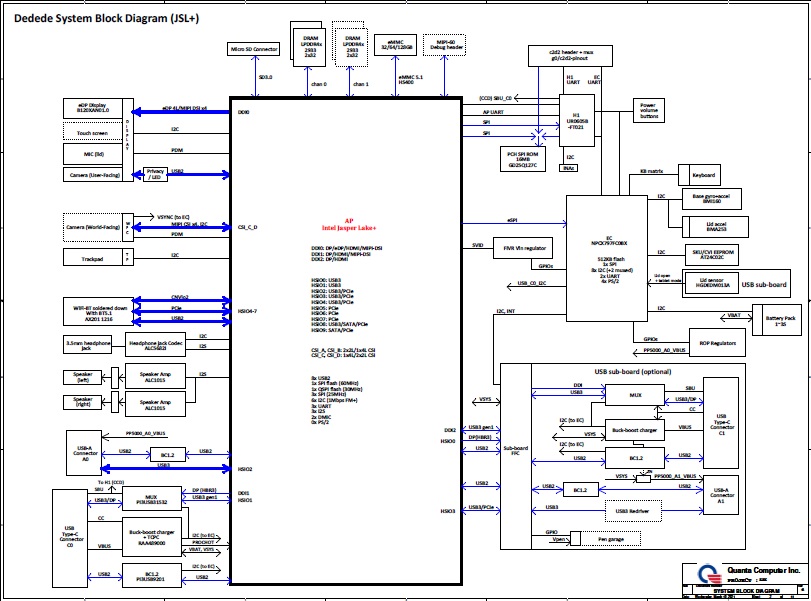Click the Buck-boost charger + TCPC block
This screenshot has height=601, width=811.
coord(152,537)
